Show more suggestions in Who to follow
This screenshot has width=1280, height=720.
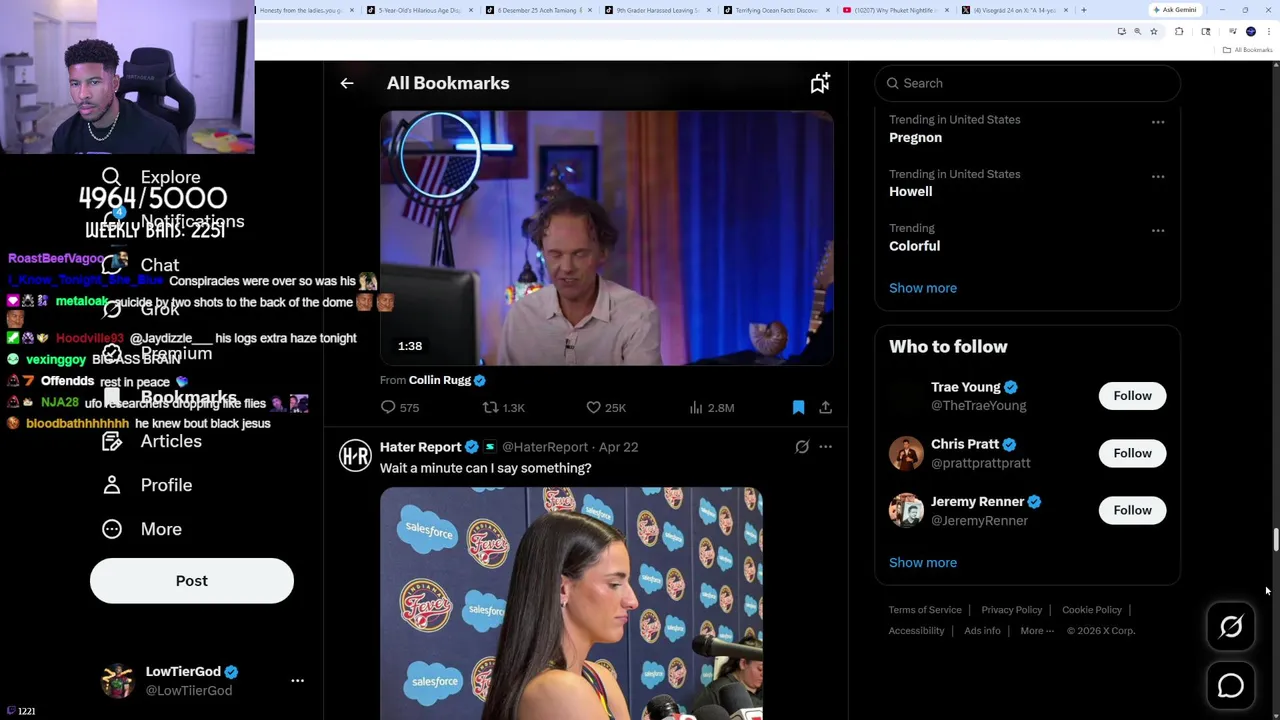pyautogui.click(x=923, y=562)
